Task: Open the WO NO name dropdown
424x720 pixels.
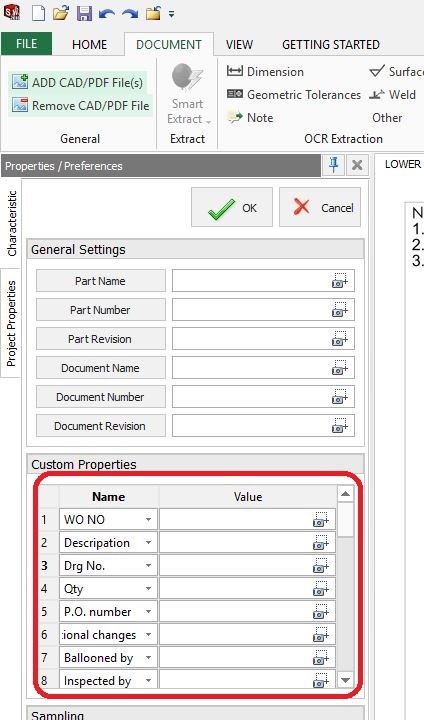Action: pos(148,520)
